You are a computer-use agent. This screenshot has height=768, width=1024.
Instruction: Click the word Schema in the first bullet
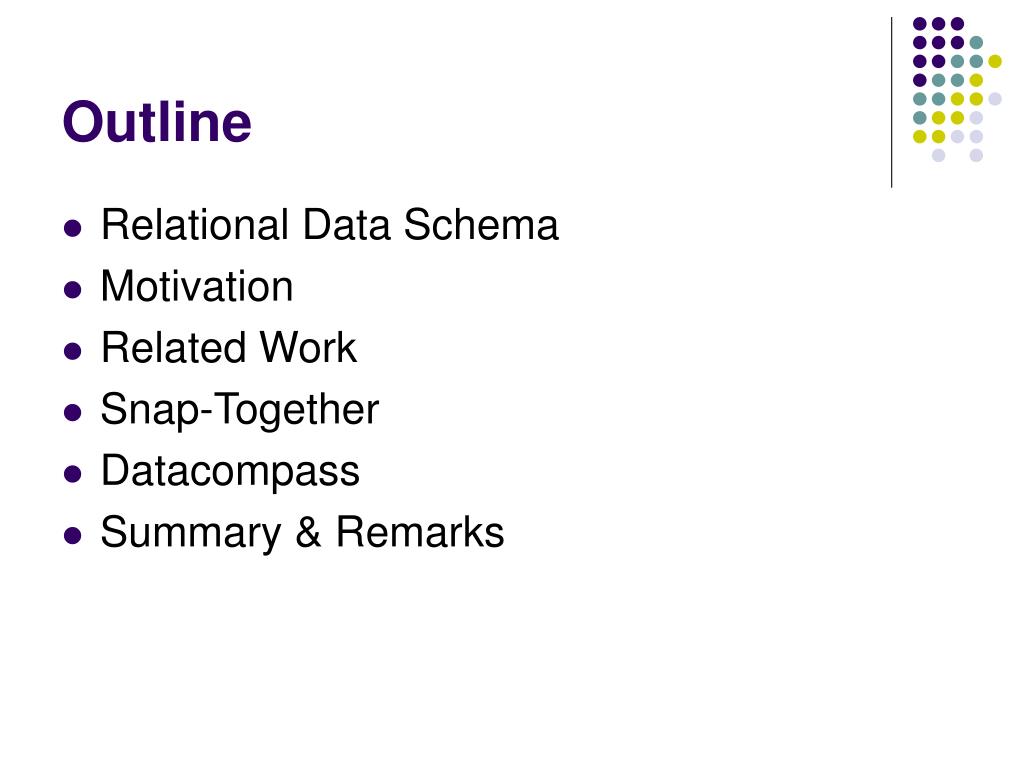(481, 225)
